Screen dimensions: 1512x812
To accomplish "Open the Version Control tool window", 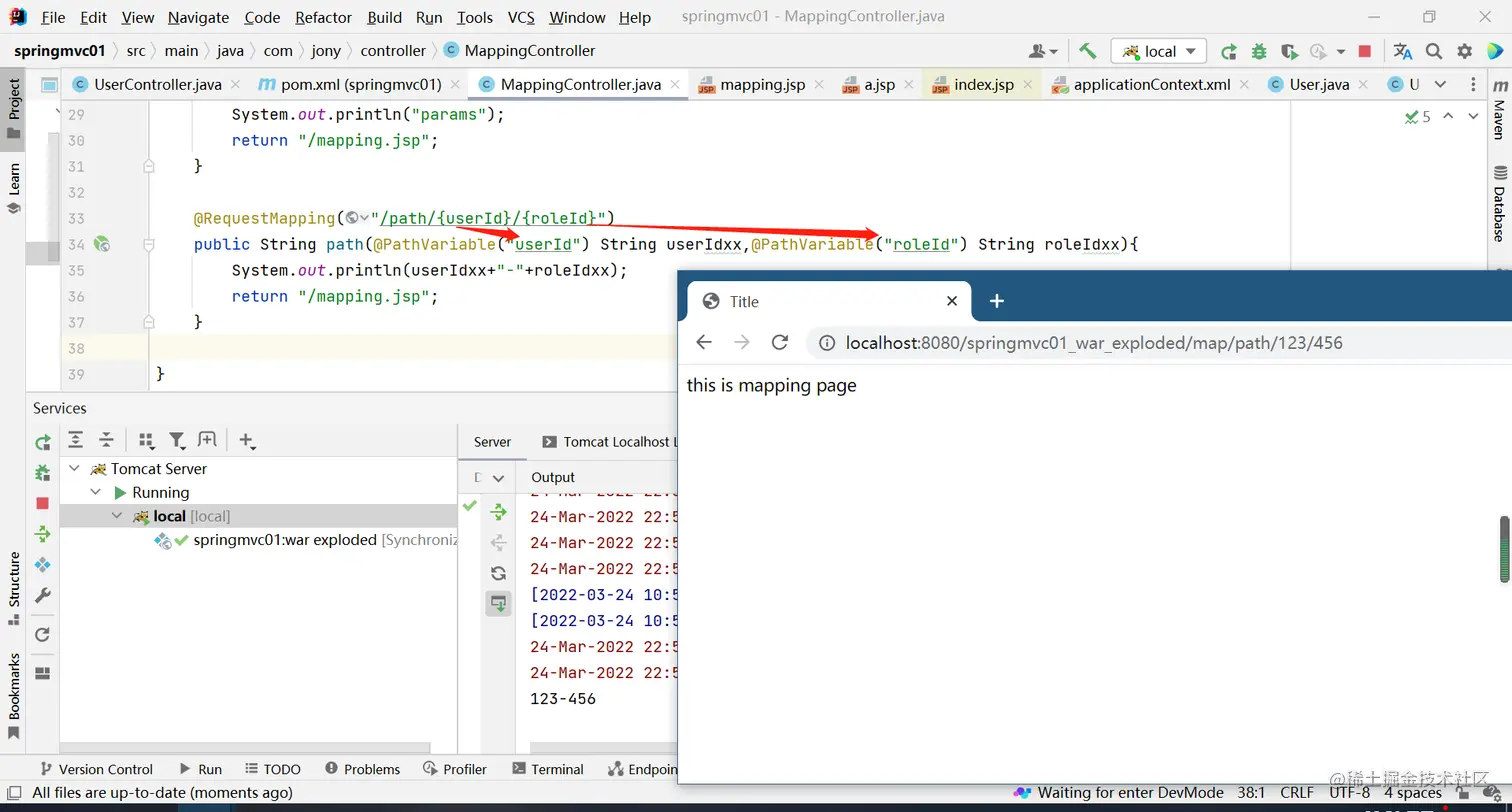I will click(96, 769).
